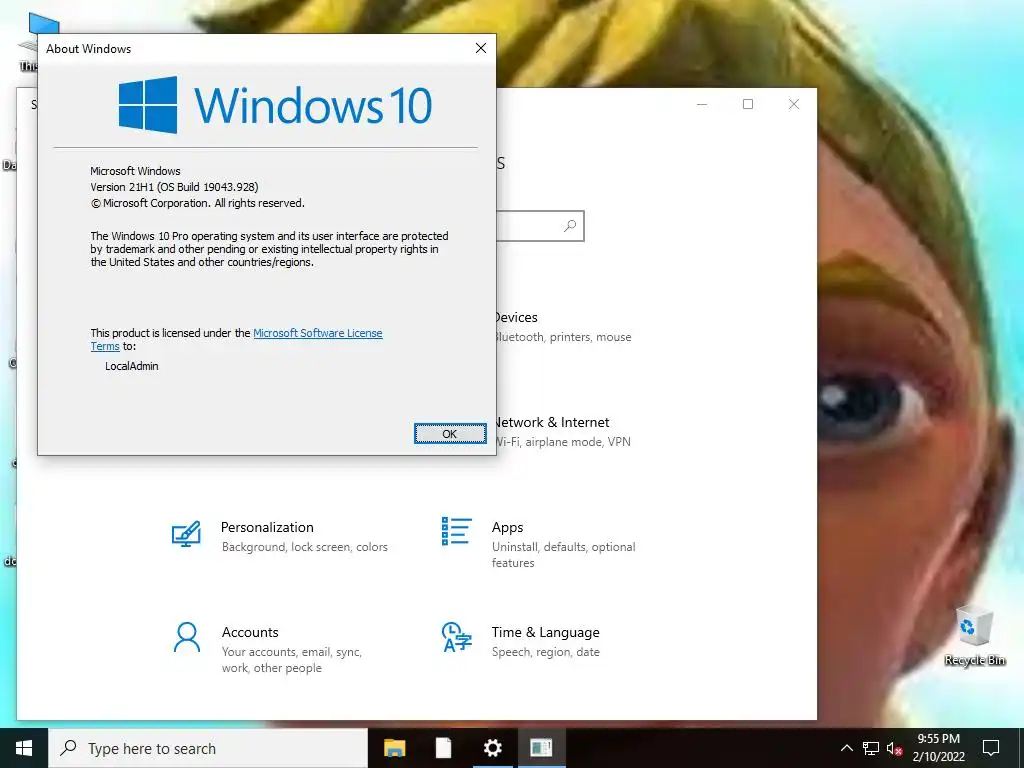Select Personalization category title

coord(267,527)
